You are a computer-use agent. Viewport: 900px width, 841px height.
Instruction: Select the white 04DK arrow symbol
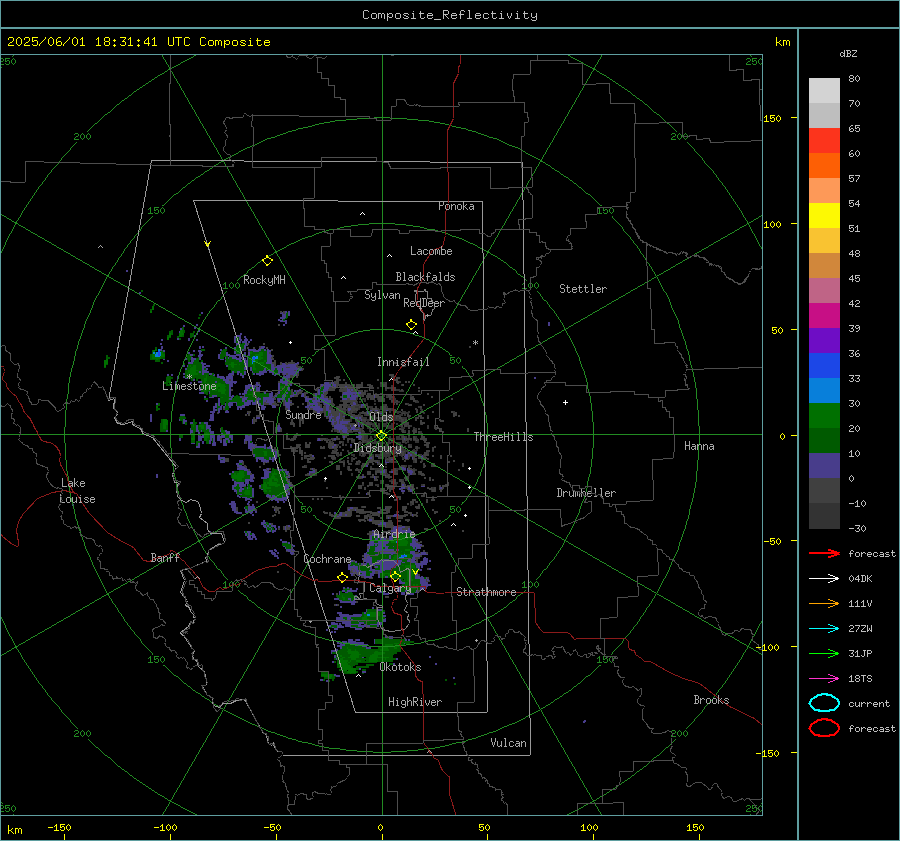tap(824, 579)
